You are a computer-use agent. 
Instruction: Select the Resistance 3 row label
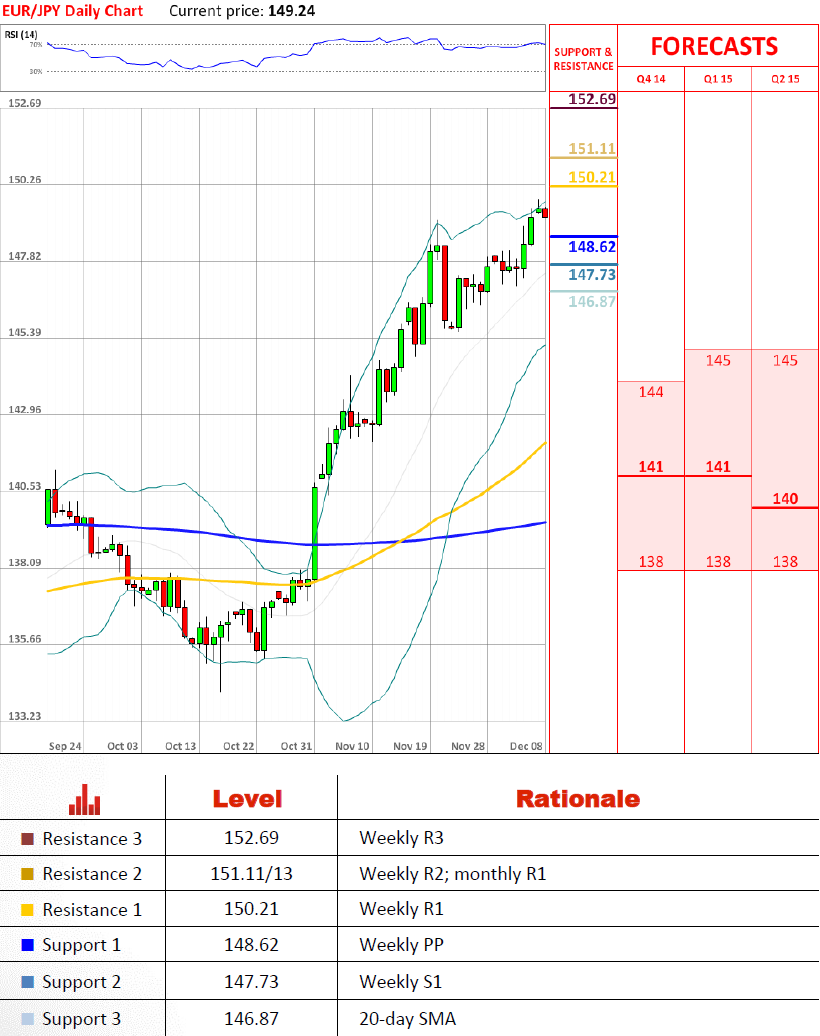(x=92, y=838)
